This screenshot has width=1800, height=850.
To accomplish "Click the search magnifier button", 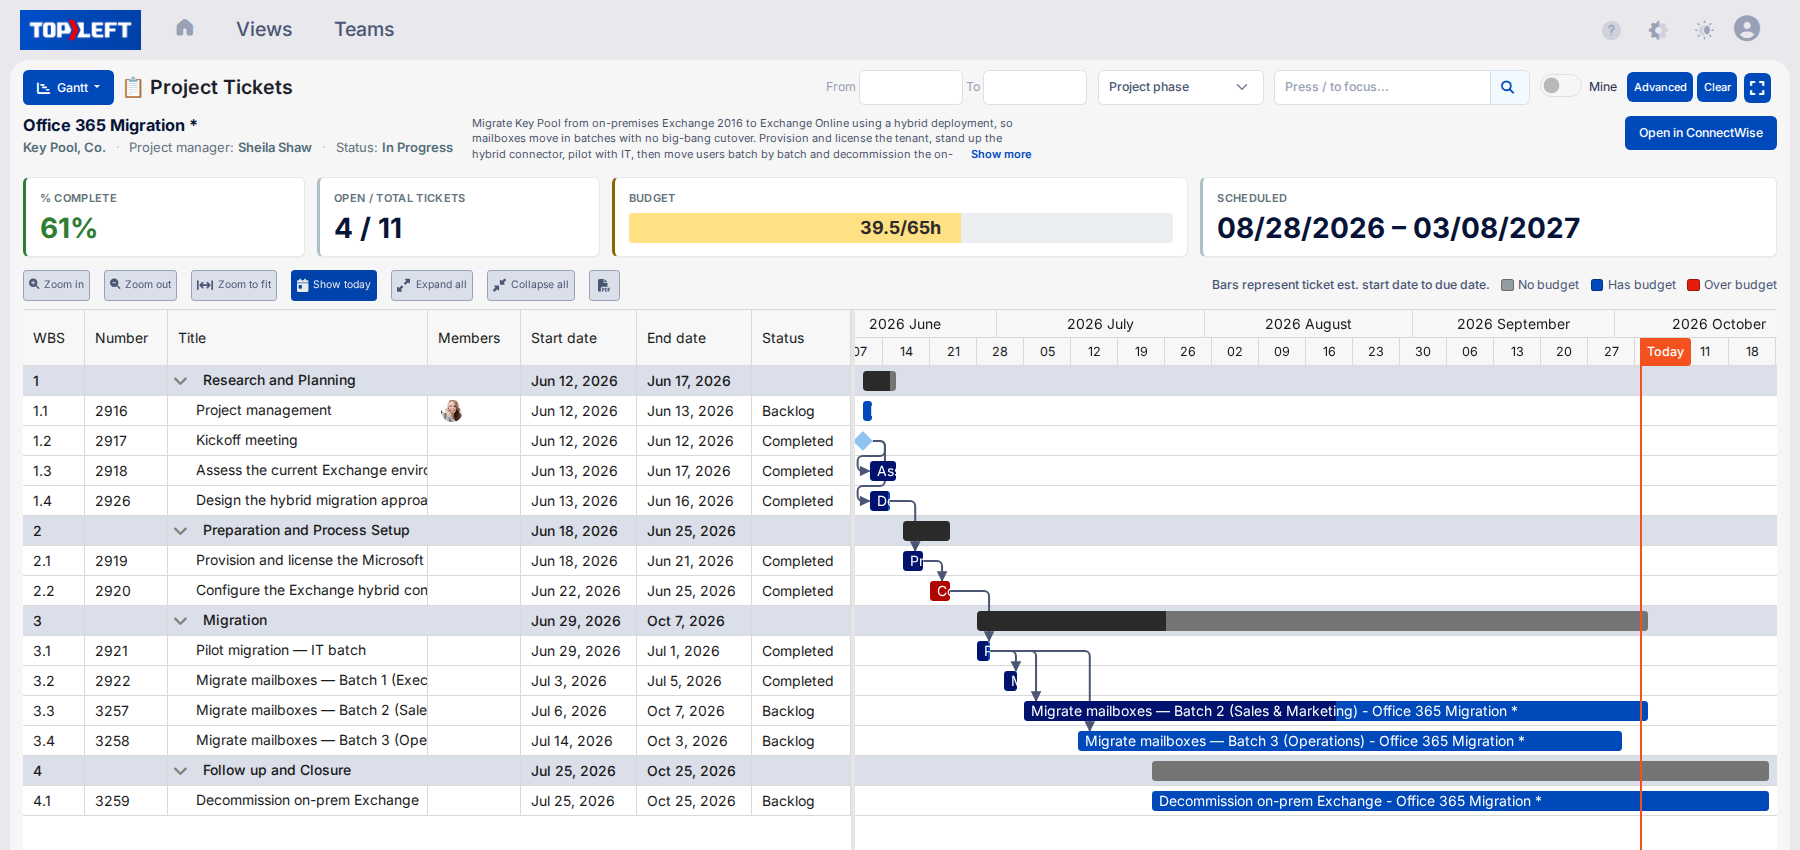I will (x=1508, y=87).
